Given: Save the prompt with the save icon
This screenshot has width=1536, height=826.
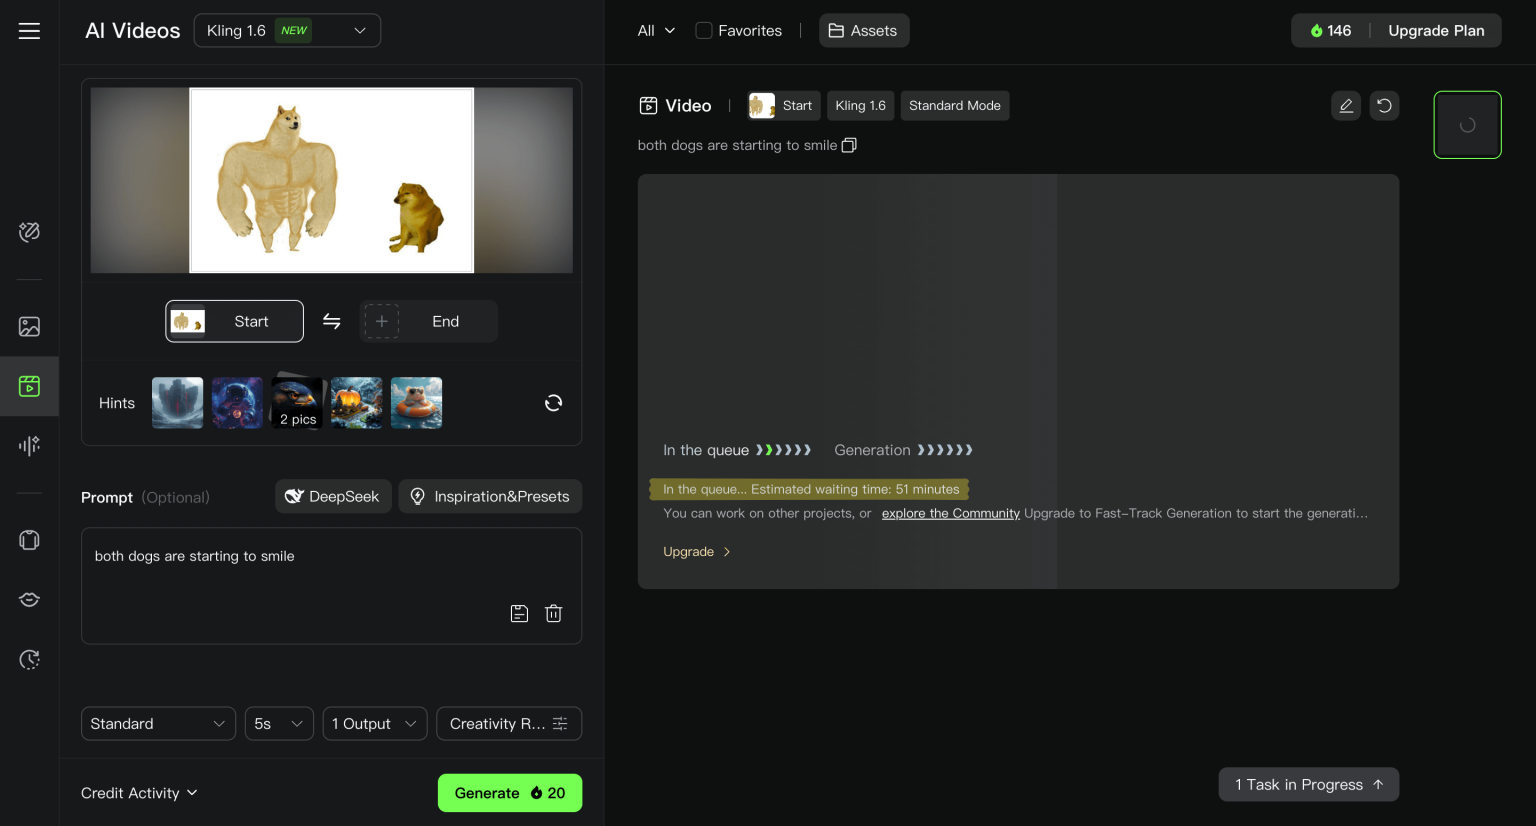Looking at the screenshot, I should point(519,613).
